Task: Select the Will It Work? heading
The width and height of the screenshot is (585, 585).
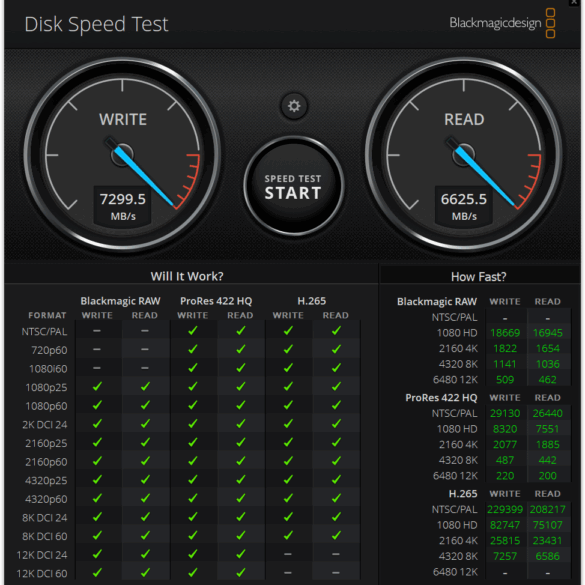Action: pyautogui.click(x=187, y=276)
